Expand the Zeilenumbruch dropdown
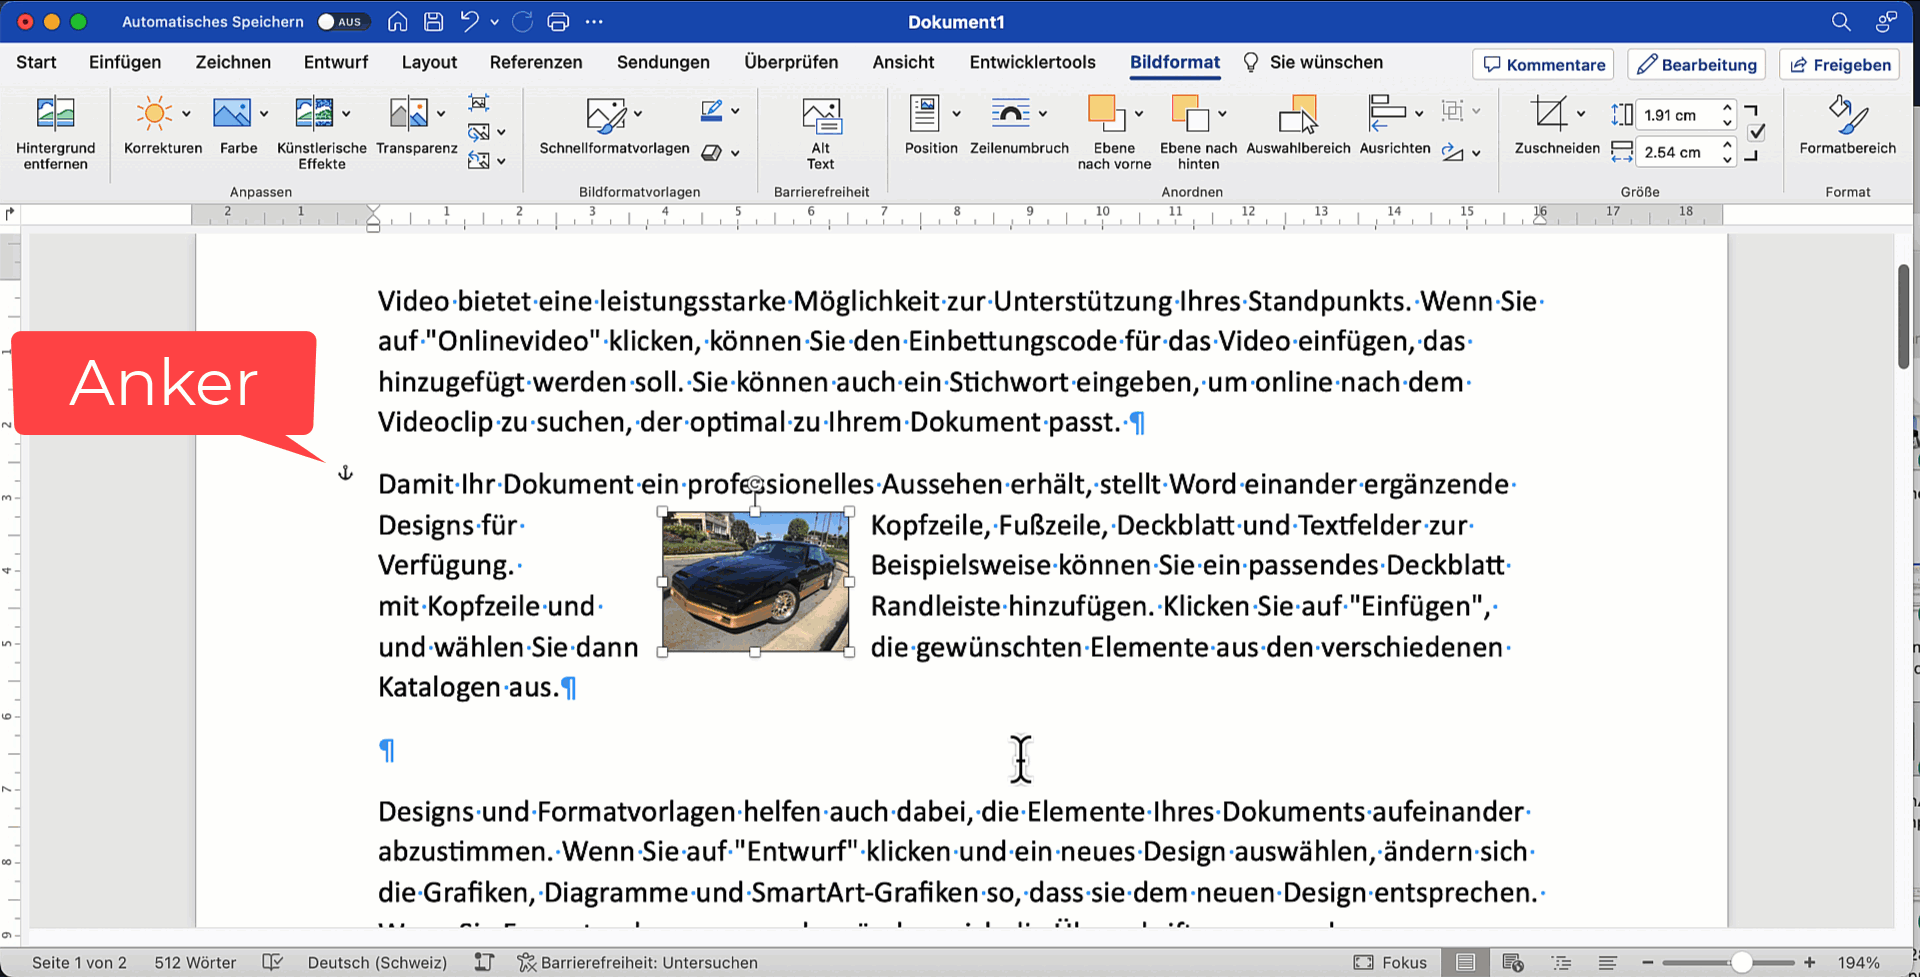Screen dimensions: 1920x977 click(x=1043, y=114)
